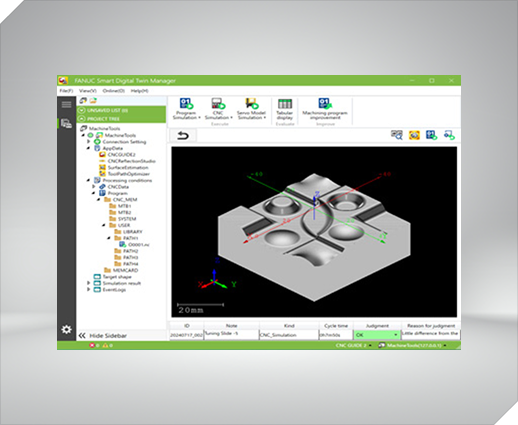Open the Help menu

click(139, 91)
